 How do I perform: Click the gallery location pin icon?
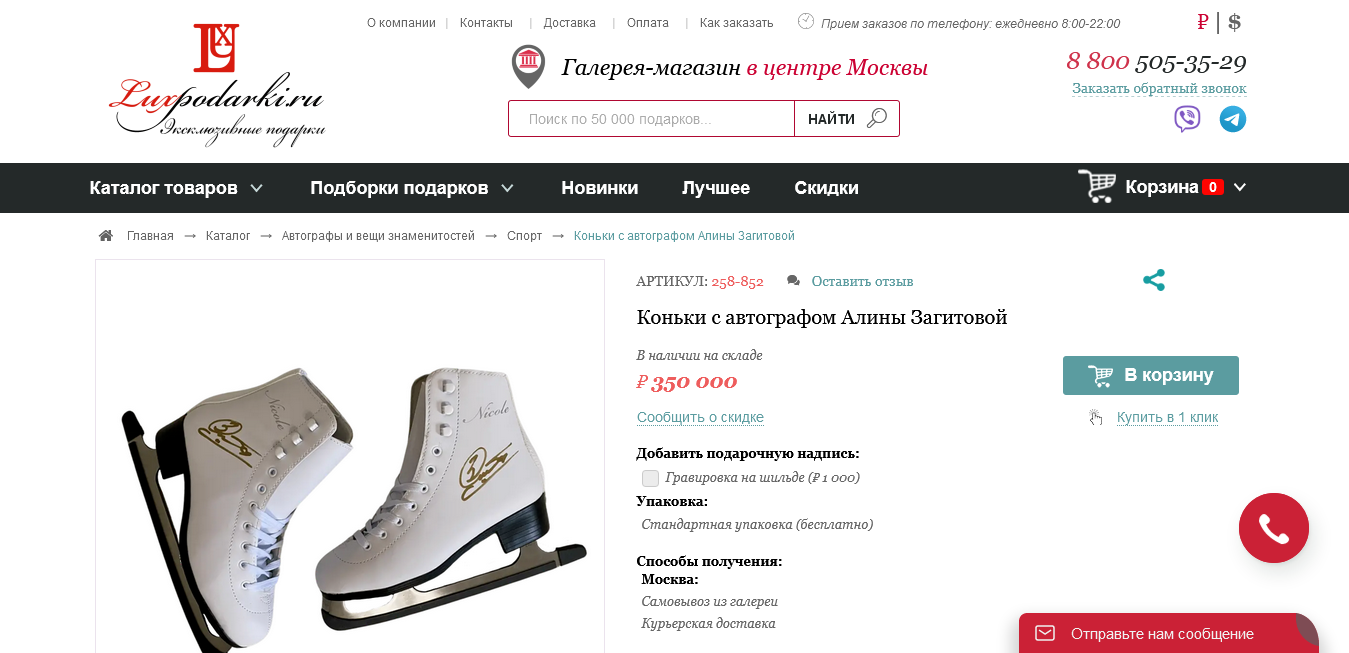point(528,66)
